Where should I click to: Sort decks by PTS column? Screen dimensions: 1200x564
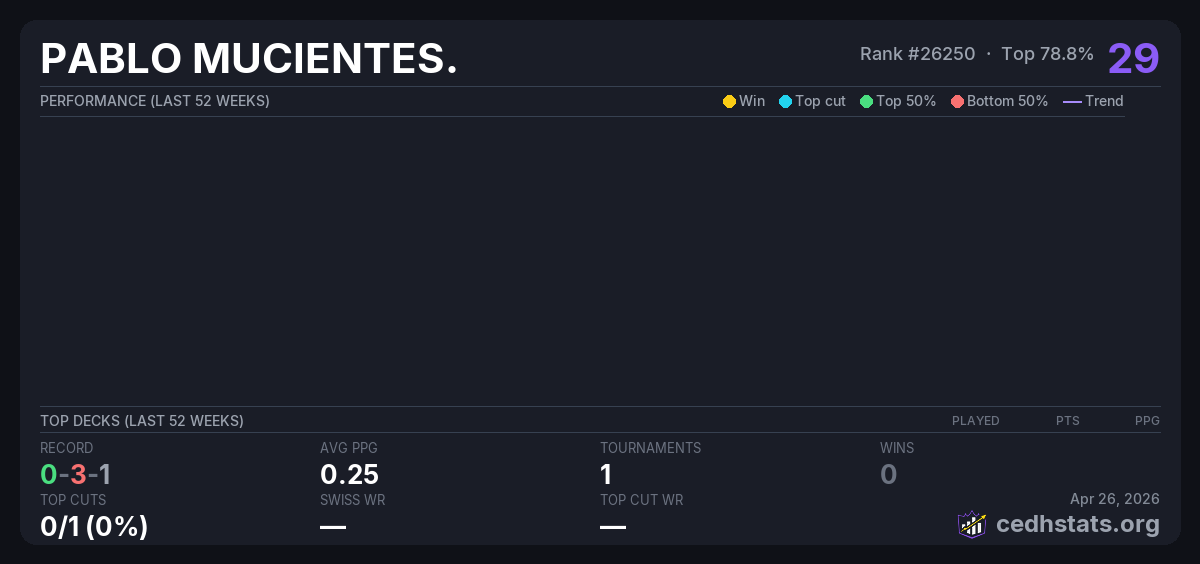click(1067, 421)
